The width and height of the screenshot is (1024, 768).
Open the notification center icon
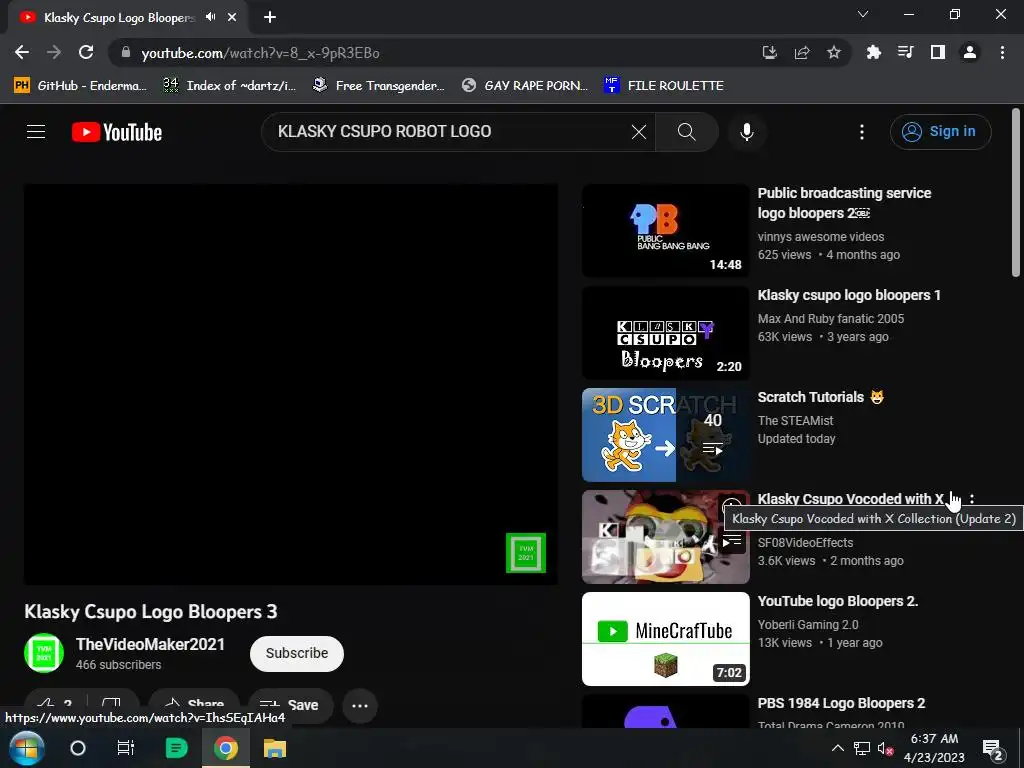[992, 748]
